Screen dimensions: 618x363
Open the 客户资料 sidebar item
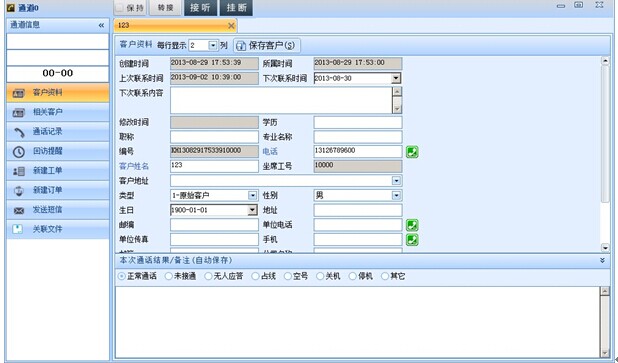[x=58, y=93]
